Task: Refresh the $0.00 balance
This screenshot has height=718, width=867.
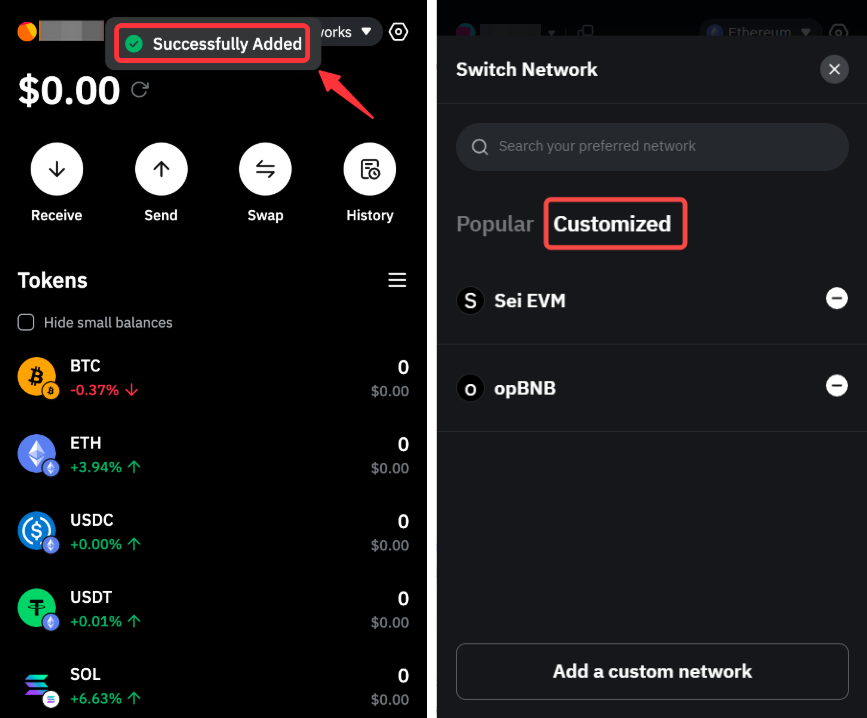Action: coord(140,90)
